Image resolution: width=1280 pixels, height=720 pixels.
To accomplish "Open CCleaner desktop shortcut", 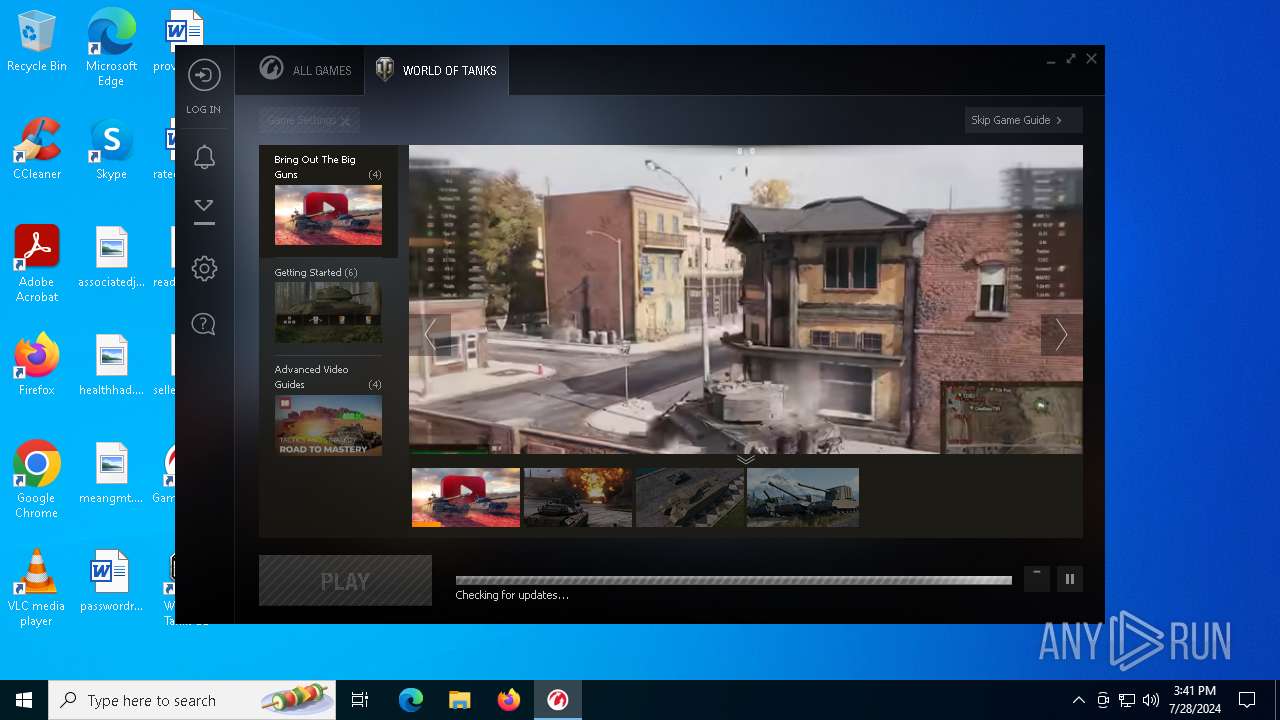I will (37, 149).
